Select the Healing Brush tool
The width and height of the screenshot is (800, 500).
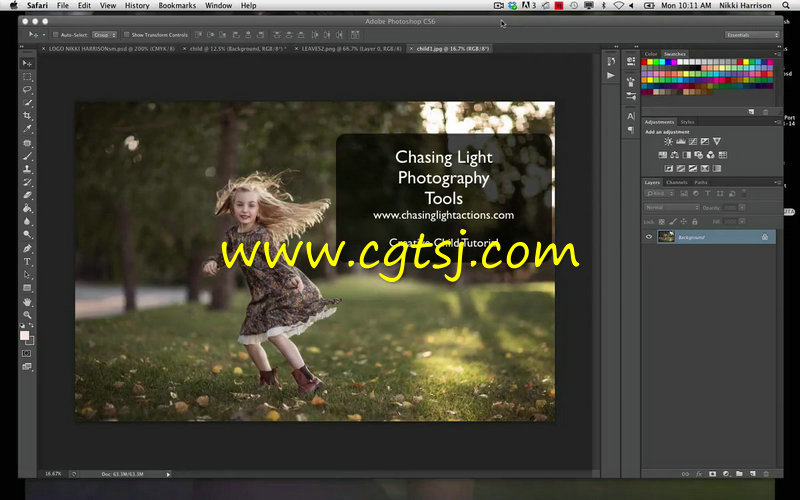[27, 143]
